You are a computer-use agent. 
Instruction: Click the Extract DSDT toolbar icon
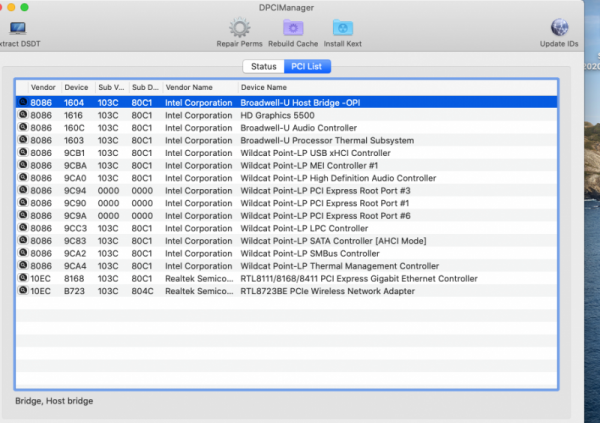coord(17,28)
